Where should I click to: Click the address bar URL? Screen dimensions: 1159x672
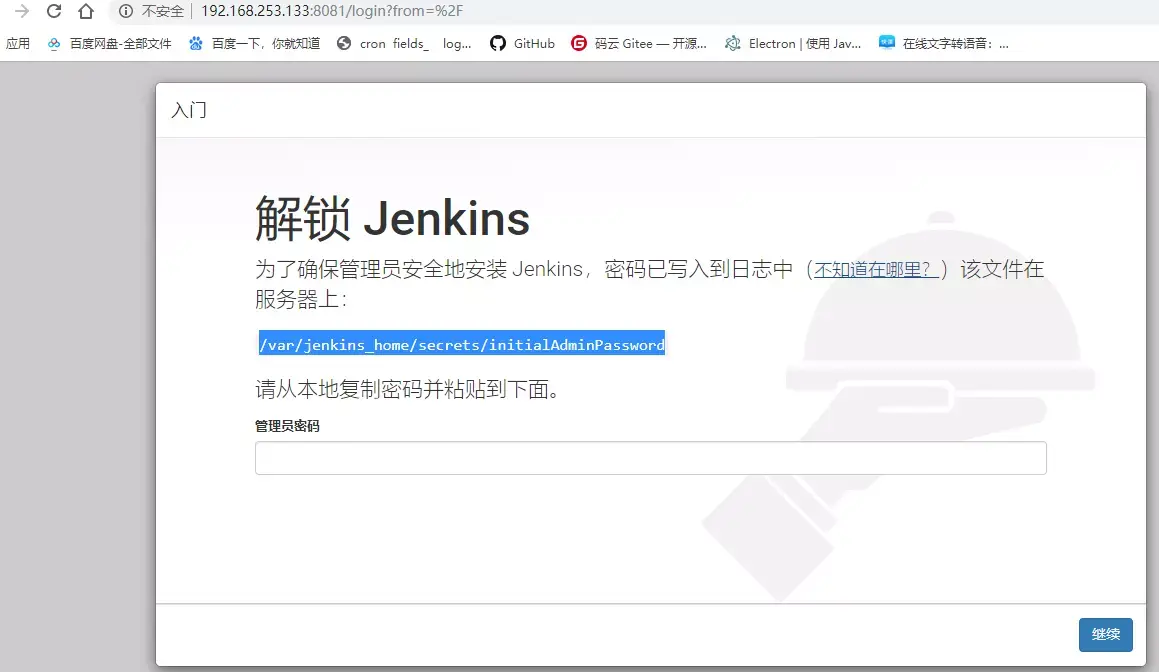point(332,11)
